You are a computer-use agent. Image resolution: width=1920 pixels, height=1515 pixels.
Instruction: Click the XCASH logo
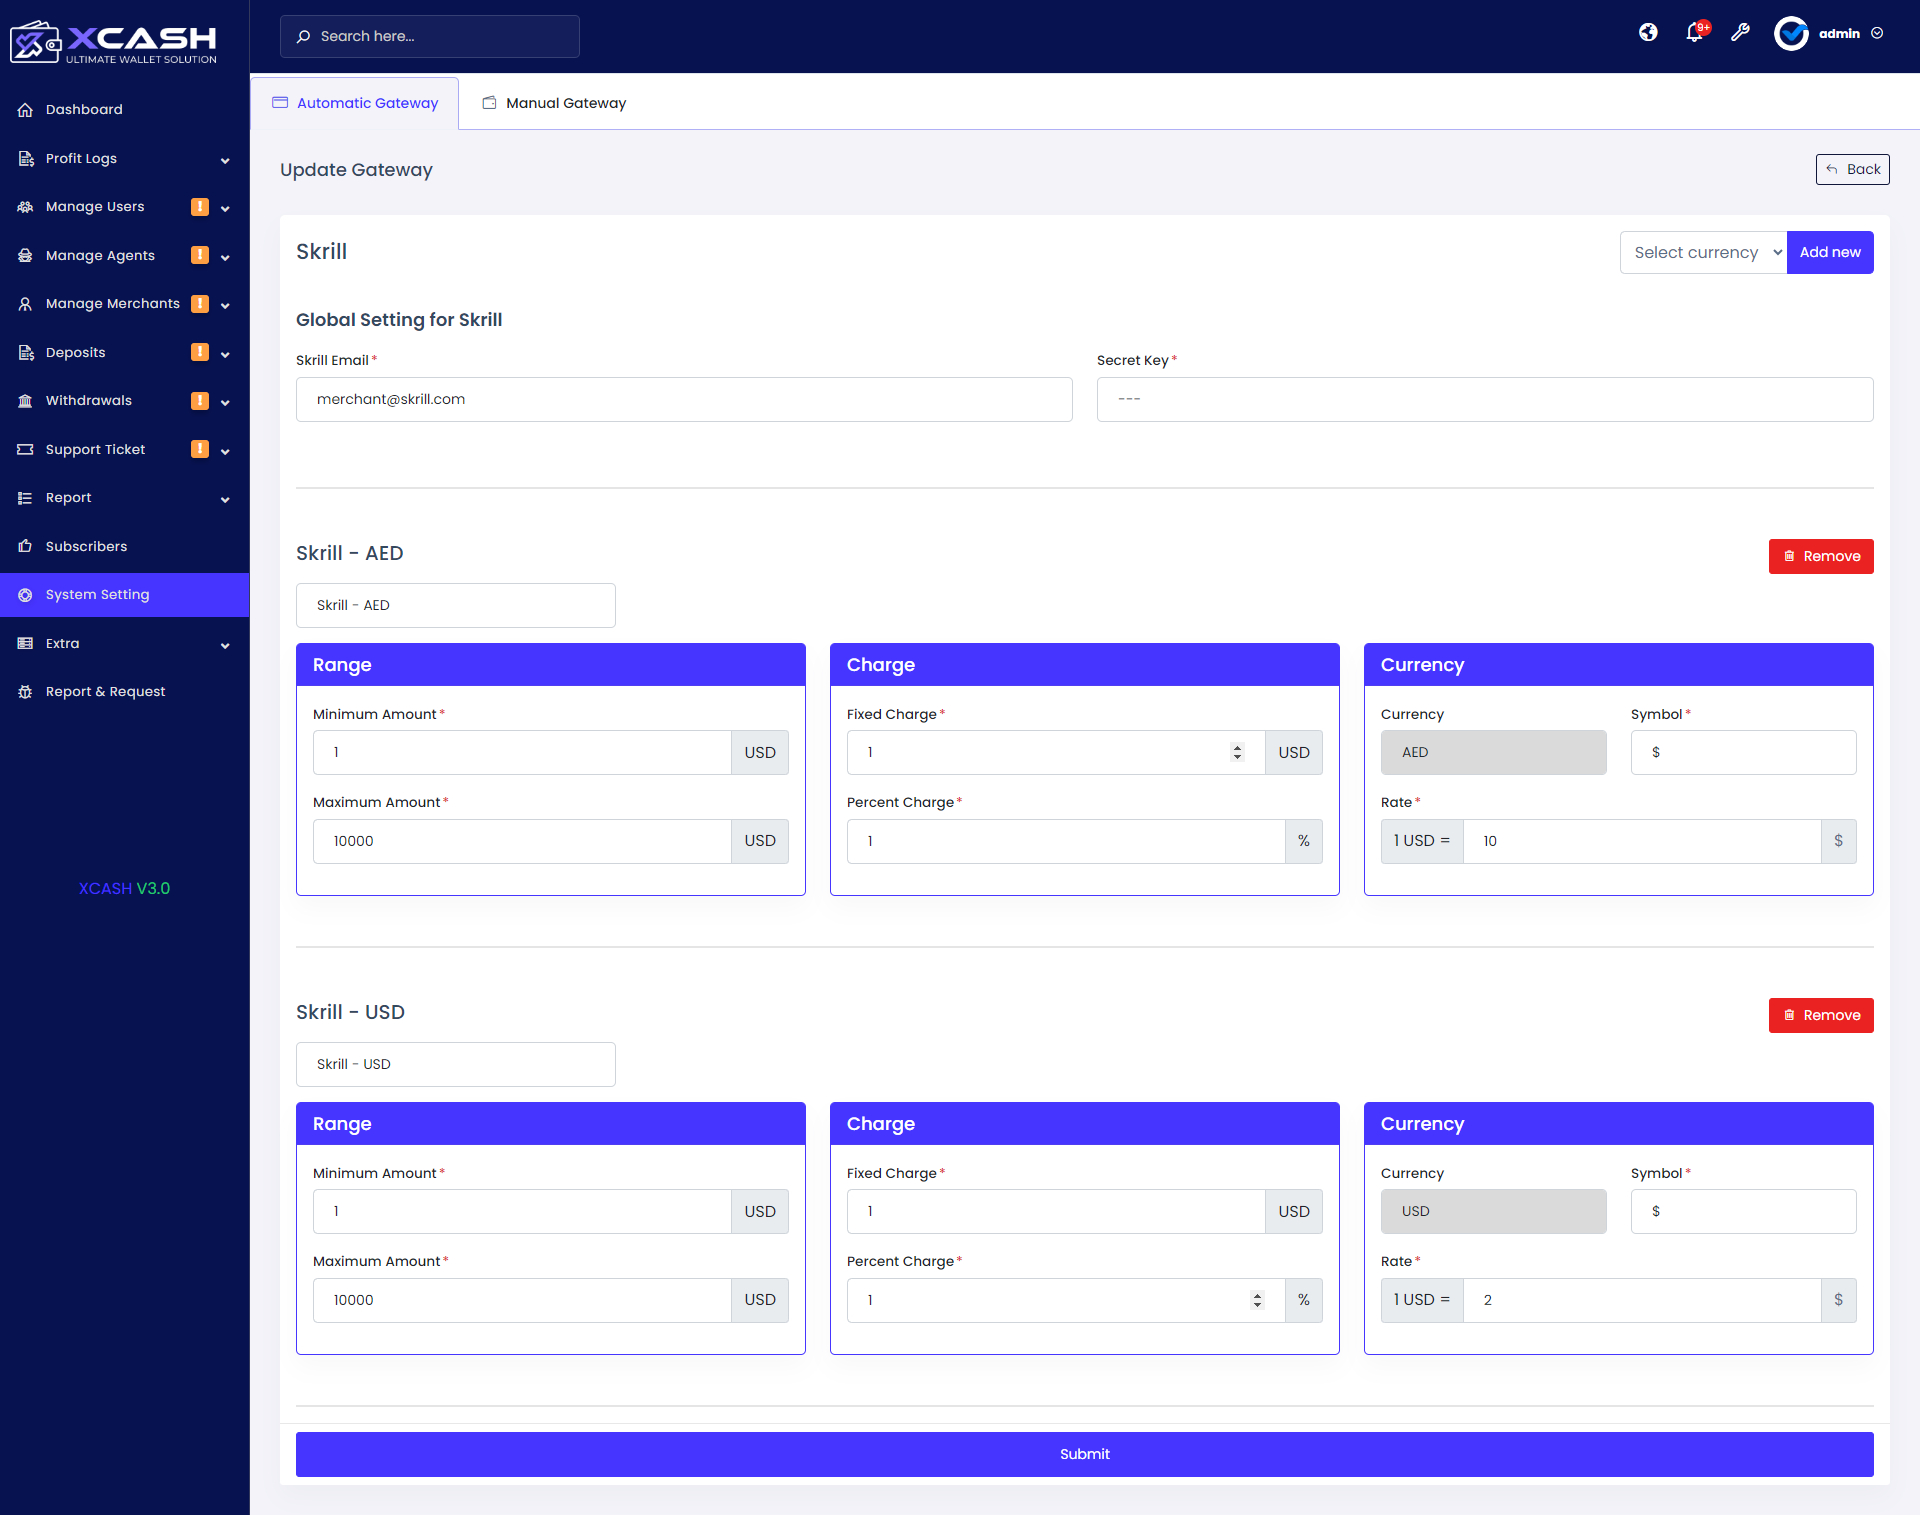[x=114, y=41]
